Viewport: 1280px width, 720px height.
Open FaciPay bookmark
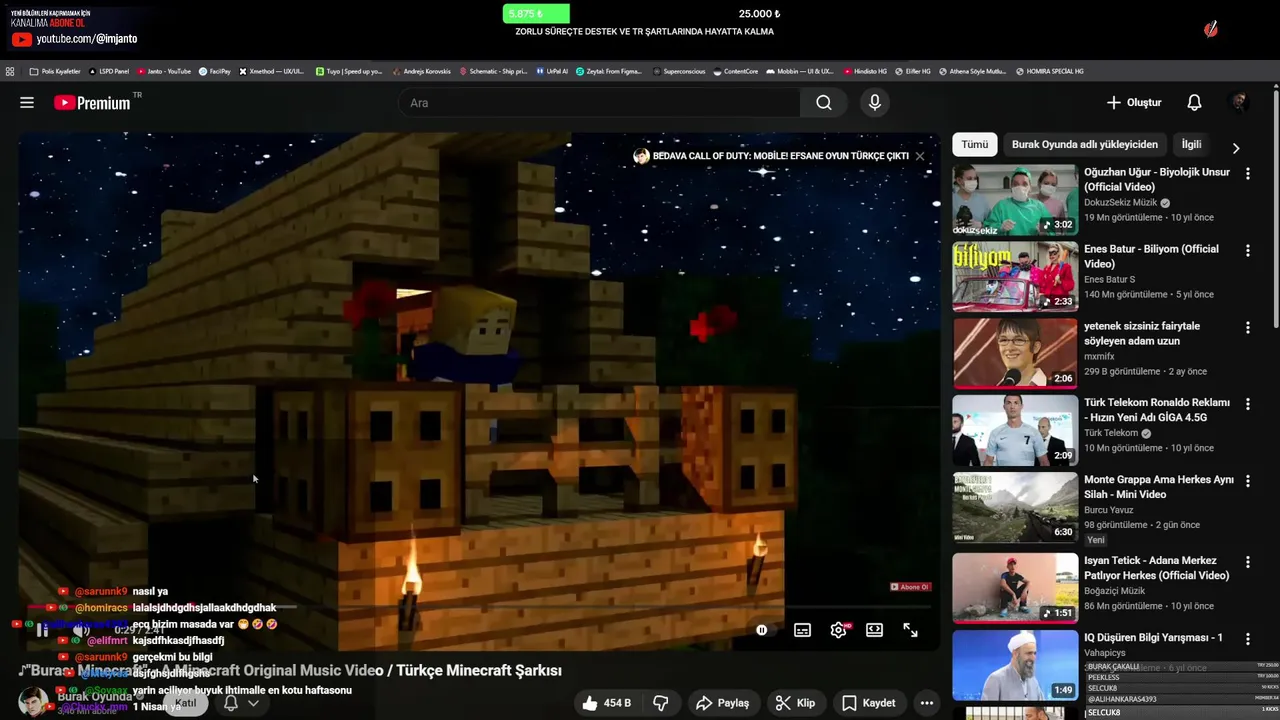(215, 71)
